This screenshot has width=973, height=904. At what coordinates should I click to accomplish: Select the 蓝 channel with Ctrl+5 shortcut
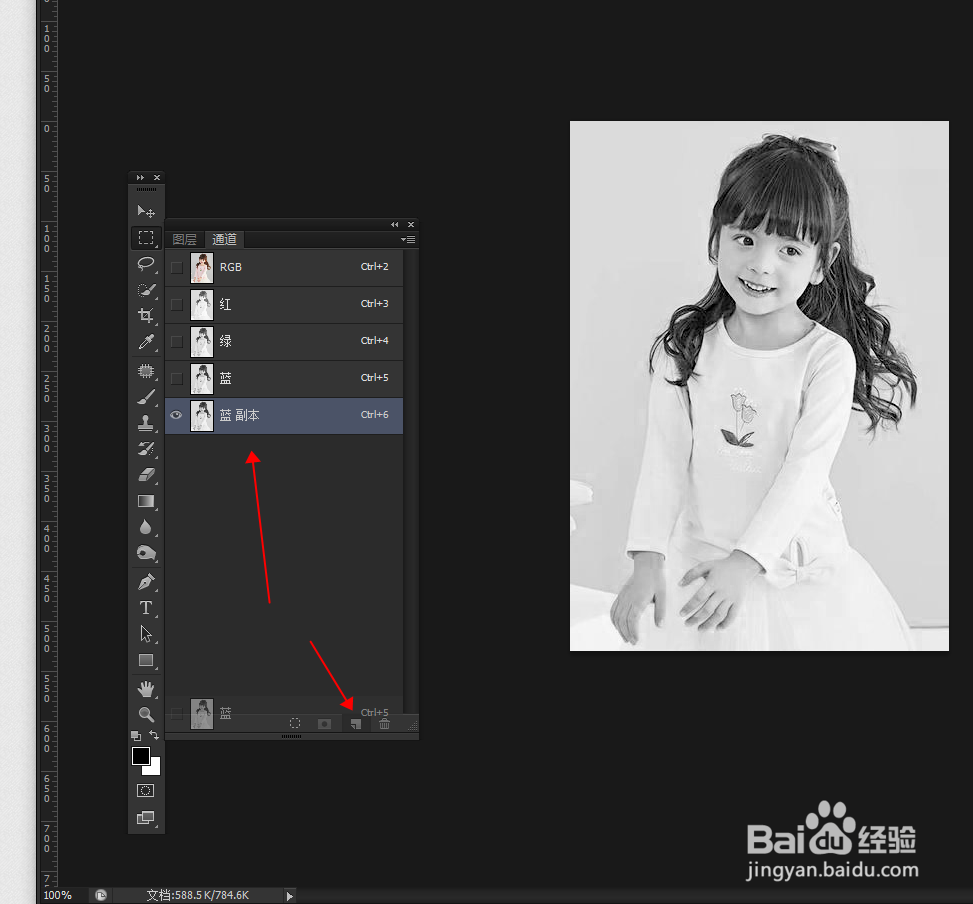click(x=284, y=378)
